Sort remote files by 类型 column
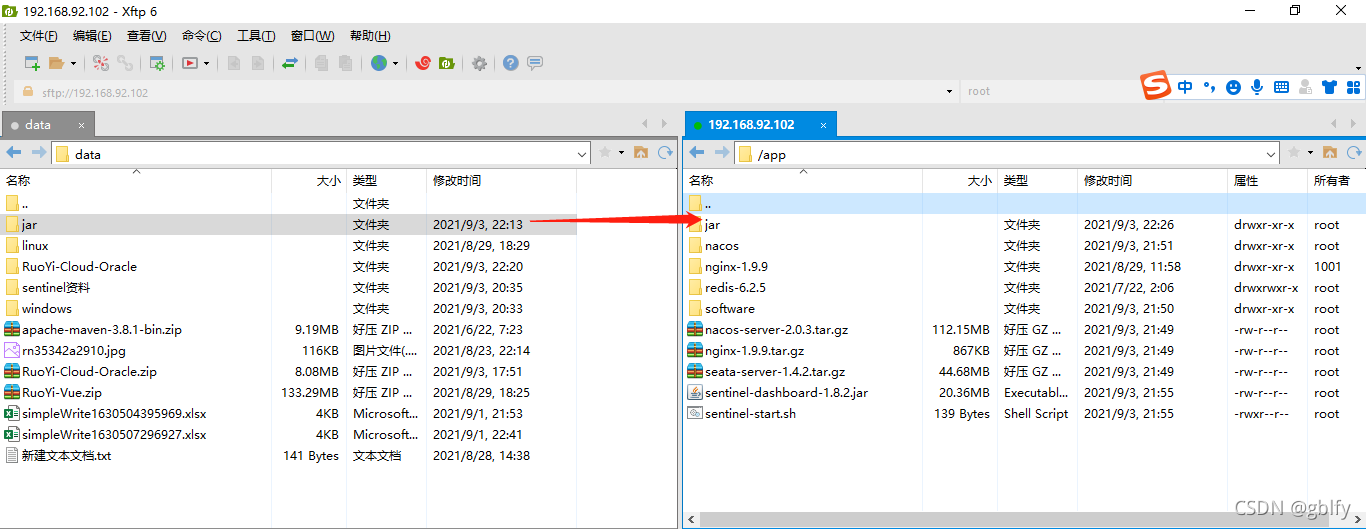The height and width of the screenshot is (529, 1366). (1037, 181)
